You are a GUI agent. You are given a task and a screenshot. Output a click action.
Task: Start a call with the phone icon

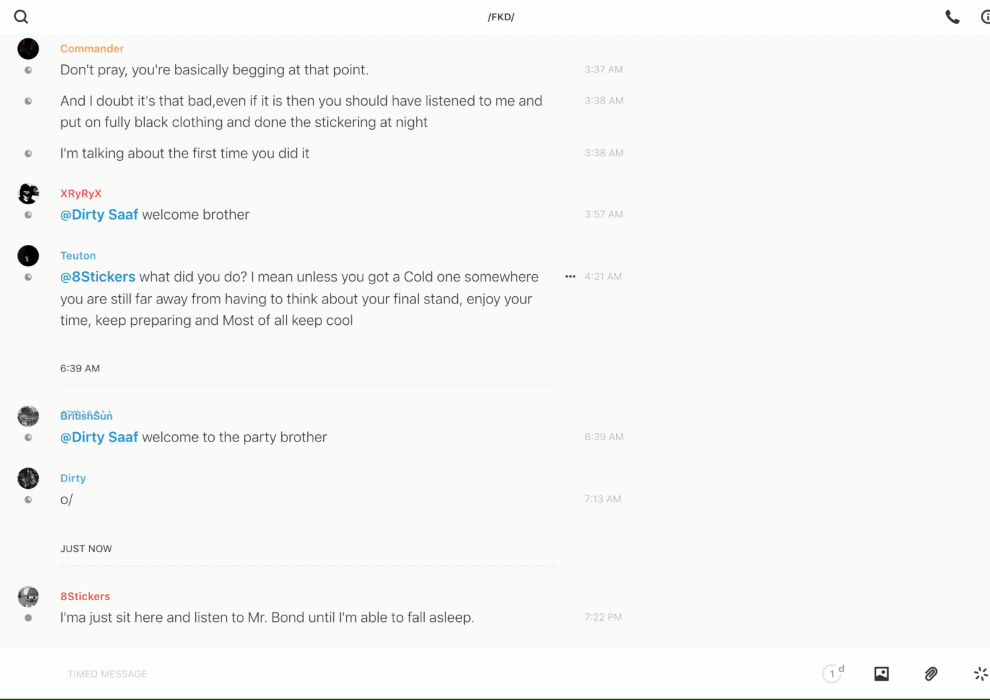point(952,17)
